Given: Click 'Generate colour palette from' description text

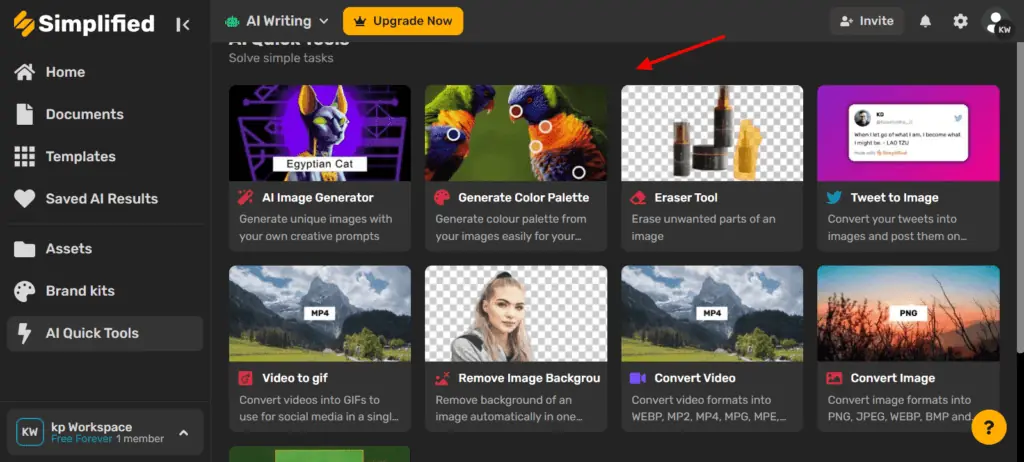Looking at the screenshot, I should click(511, 219).
